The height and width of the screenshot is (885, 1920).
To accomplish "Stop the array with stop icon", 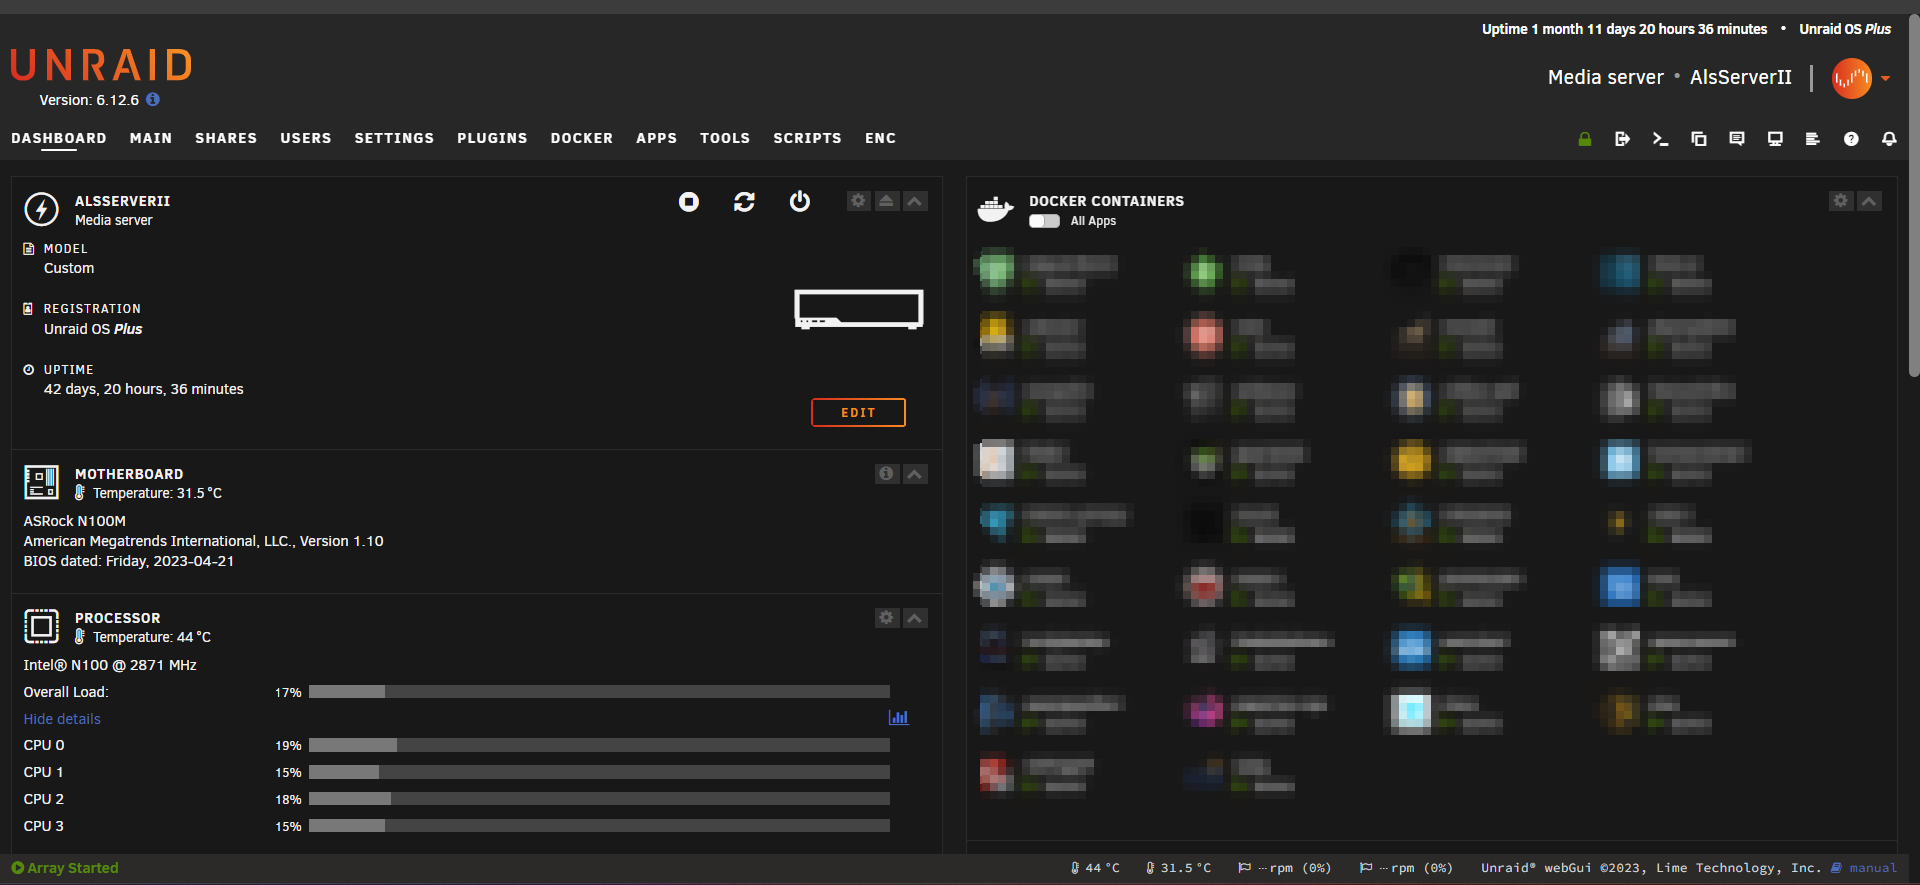I will pos(689,202).
